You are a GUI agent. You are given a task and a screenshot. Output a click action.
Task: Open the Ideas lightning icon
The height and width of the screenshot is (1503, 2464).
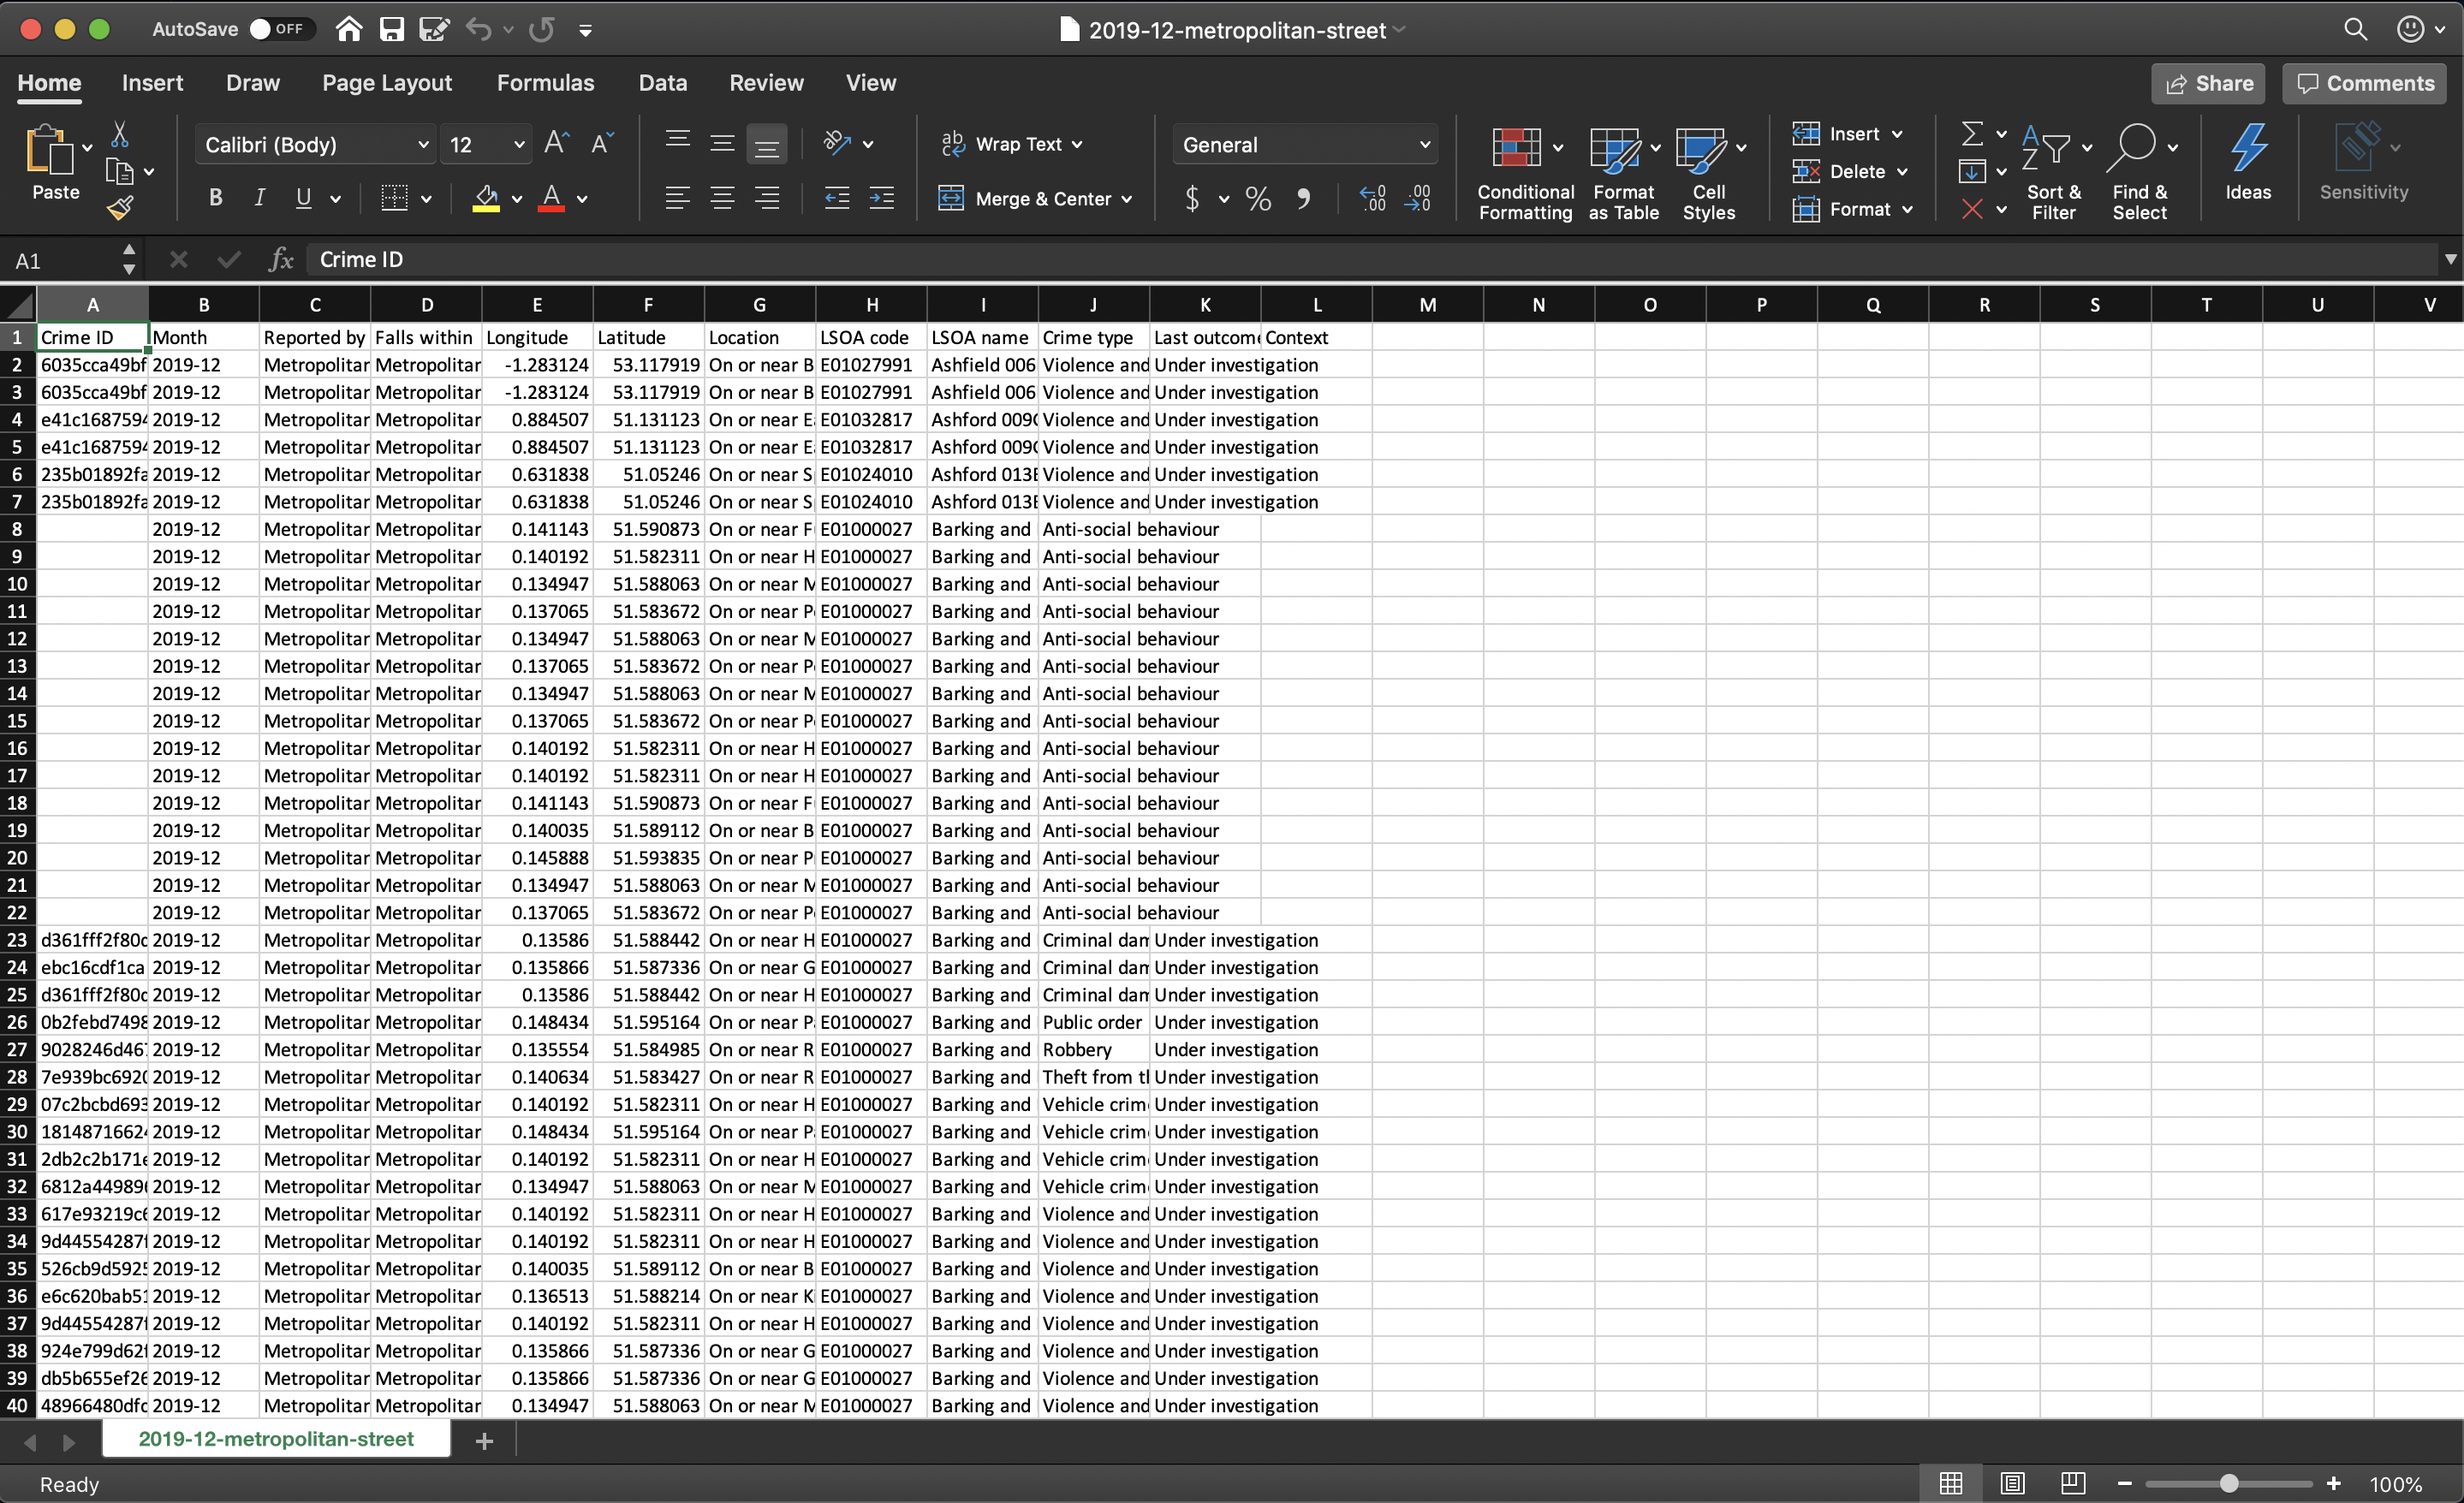pyautogui.click(x=2247, y=150)
